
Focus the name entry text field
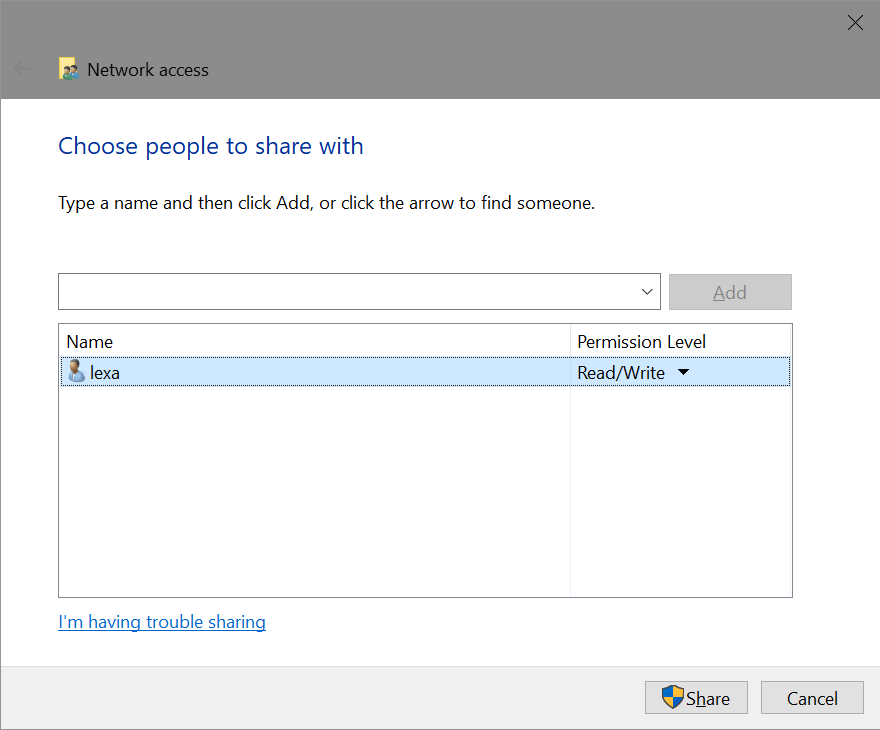click(x=345, y=292)
